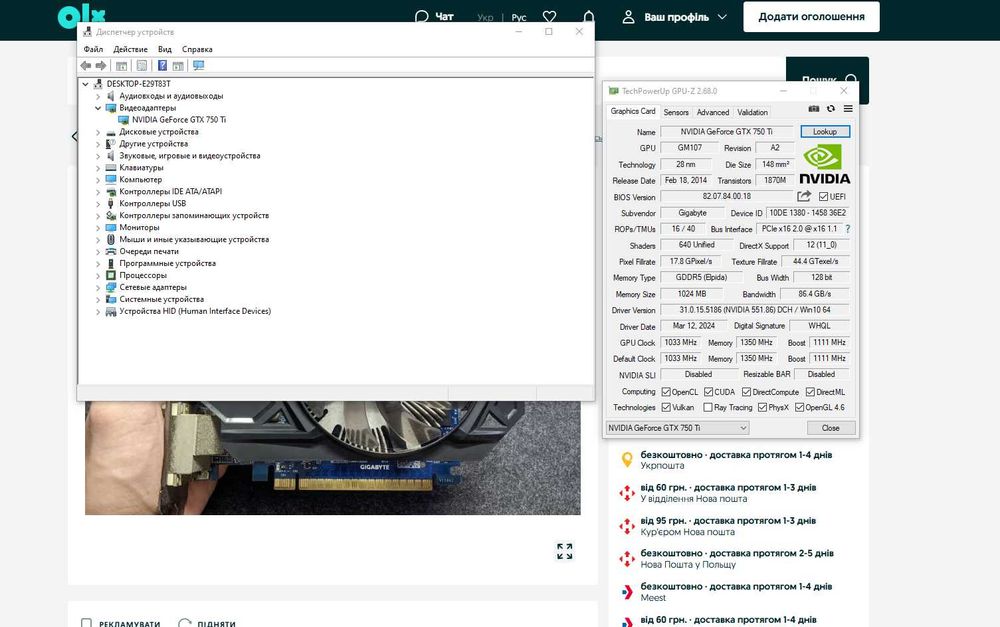Click the blue Help icon in Device Manager toolbar
1000x627 pixels.
[162, 66]
